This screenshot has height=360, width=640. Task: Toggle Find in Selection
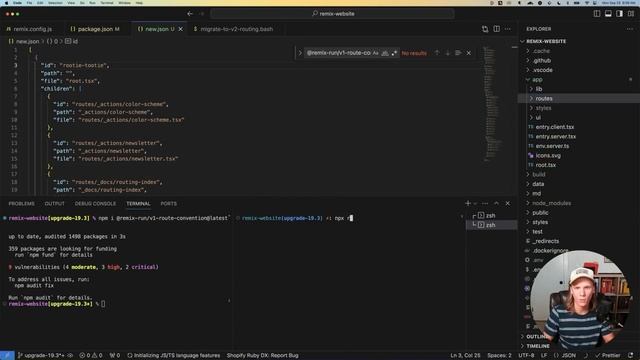458,53
